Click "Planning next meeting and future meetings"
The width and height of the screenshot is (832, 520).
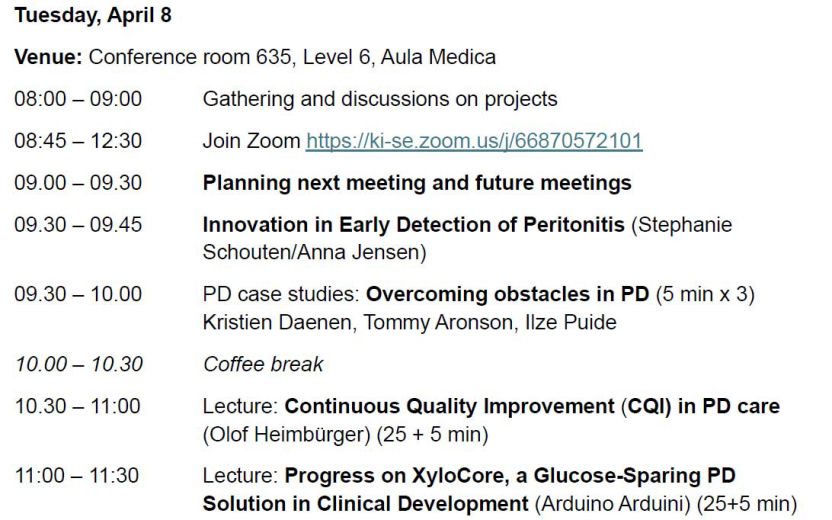pos(417,183)
